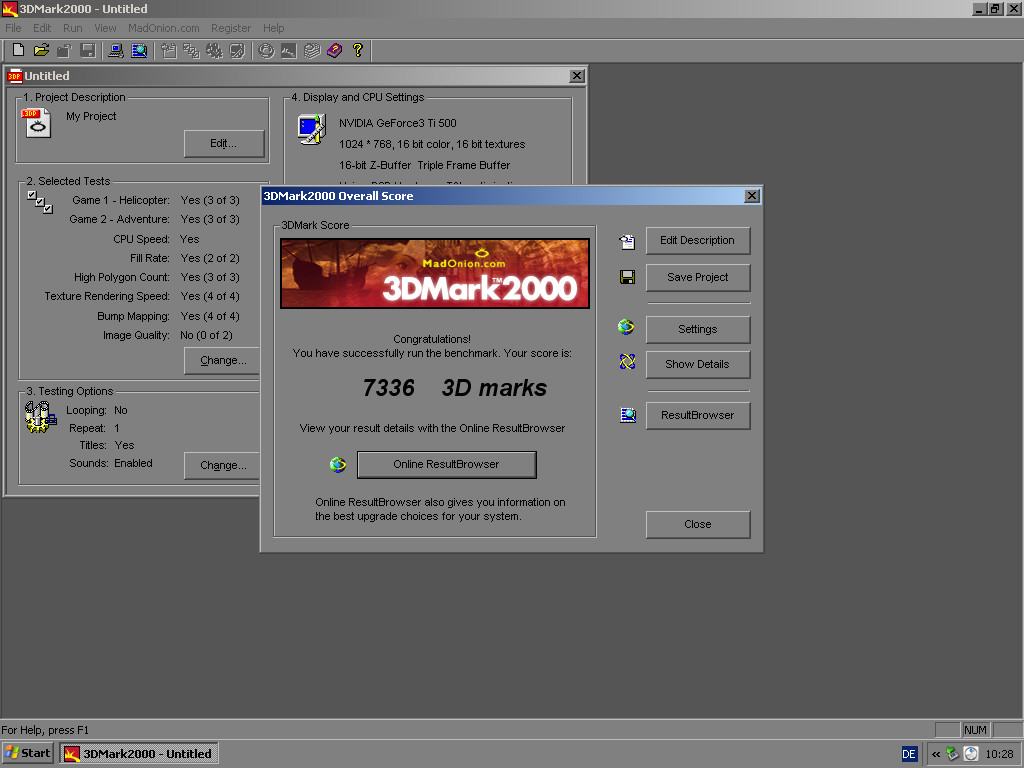Open the ResultBrowser toolbar icon

click(x=139, y=50)
